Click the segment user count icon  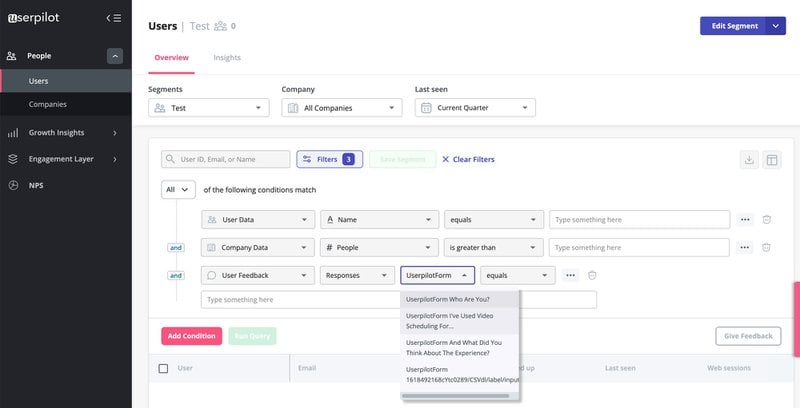pyautogui.click(x=220, y=26)
